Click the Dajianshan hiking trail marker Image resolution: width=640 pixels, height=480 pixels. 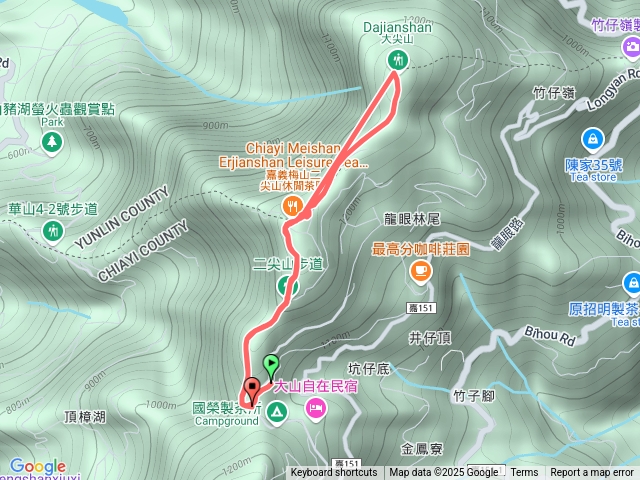(398, 60)
